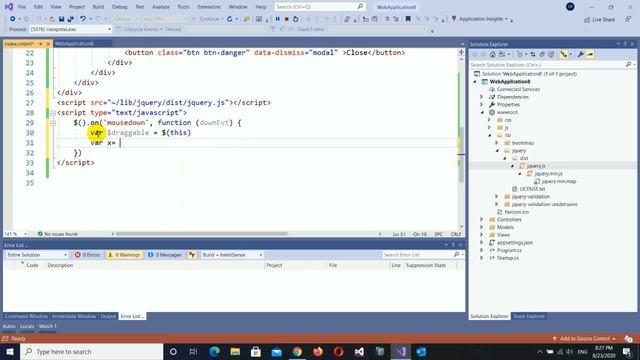Click the Windows Start button
This screenshot has height=360, width=640.
(x=10, y=351)
